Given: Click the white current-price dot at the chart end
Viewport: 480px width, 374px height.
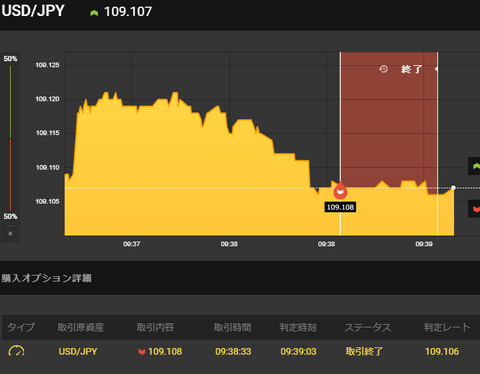Looking at the screenshot, I should tap(453, 188).
